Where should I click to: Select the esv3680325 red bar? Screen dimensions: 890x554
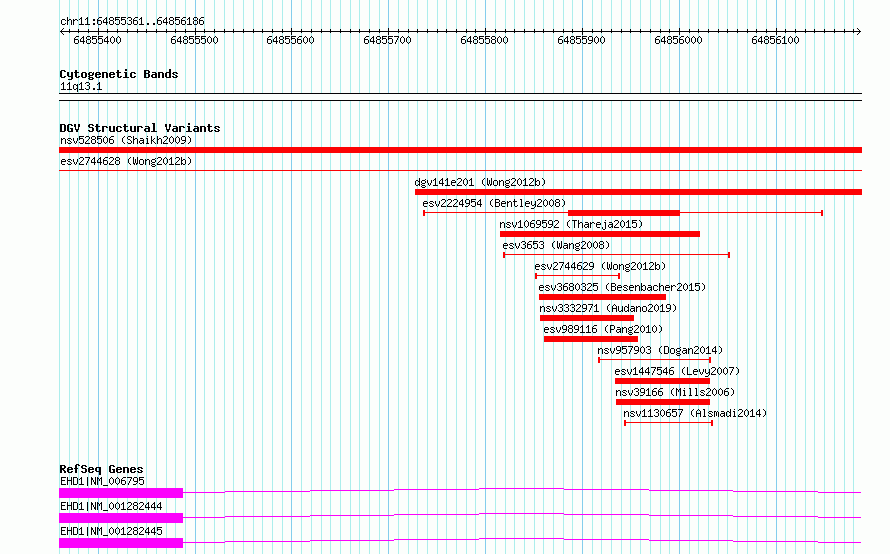[602, 297]
